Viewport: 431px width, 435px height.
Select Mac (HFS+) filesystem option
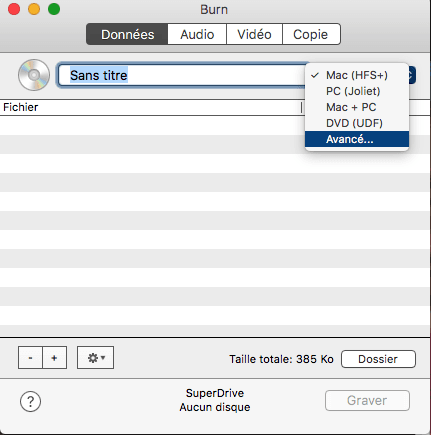[x=357, y=75]
